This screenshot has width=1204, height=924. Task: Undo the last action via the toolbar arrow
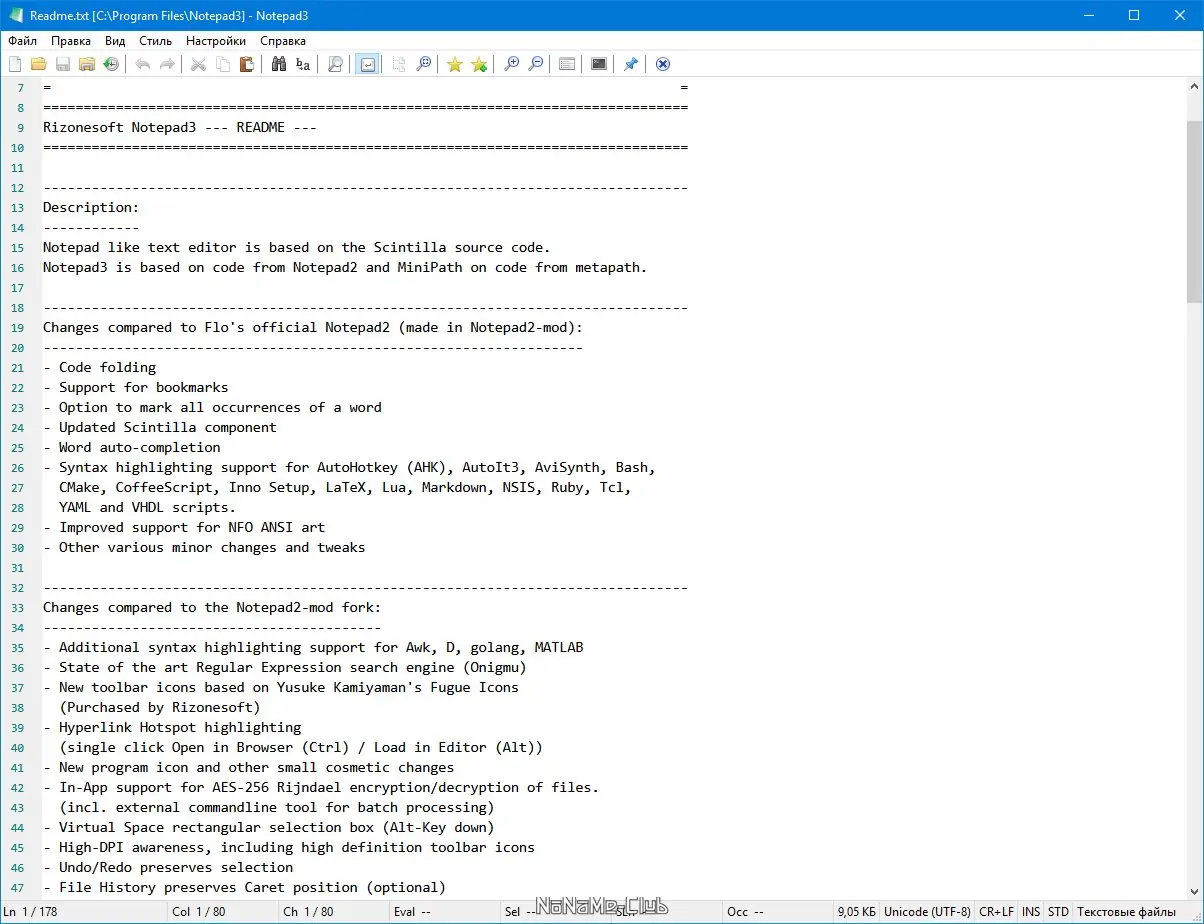pos(143,64)
